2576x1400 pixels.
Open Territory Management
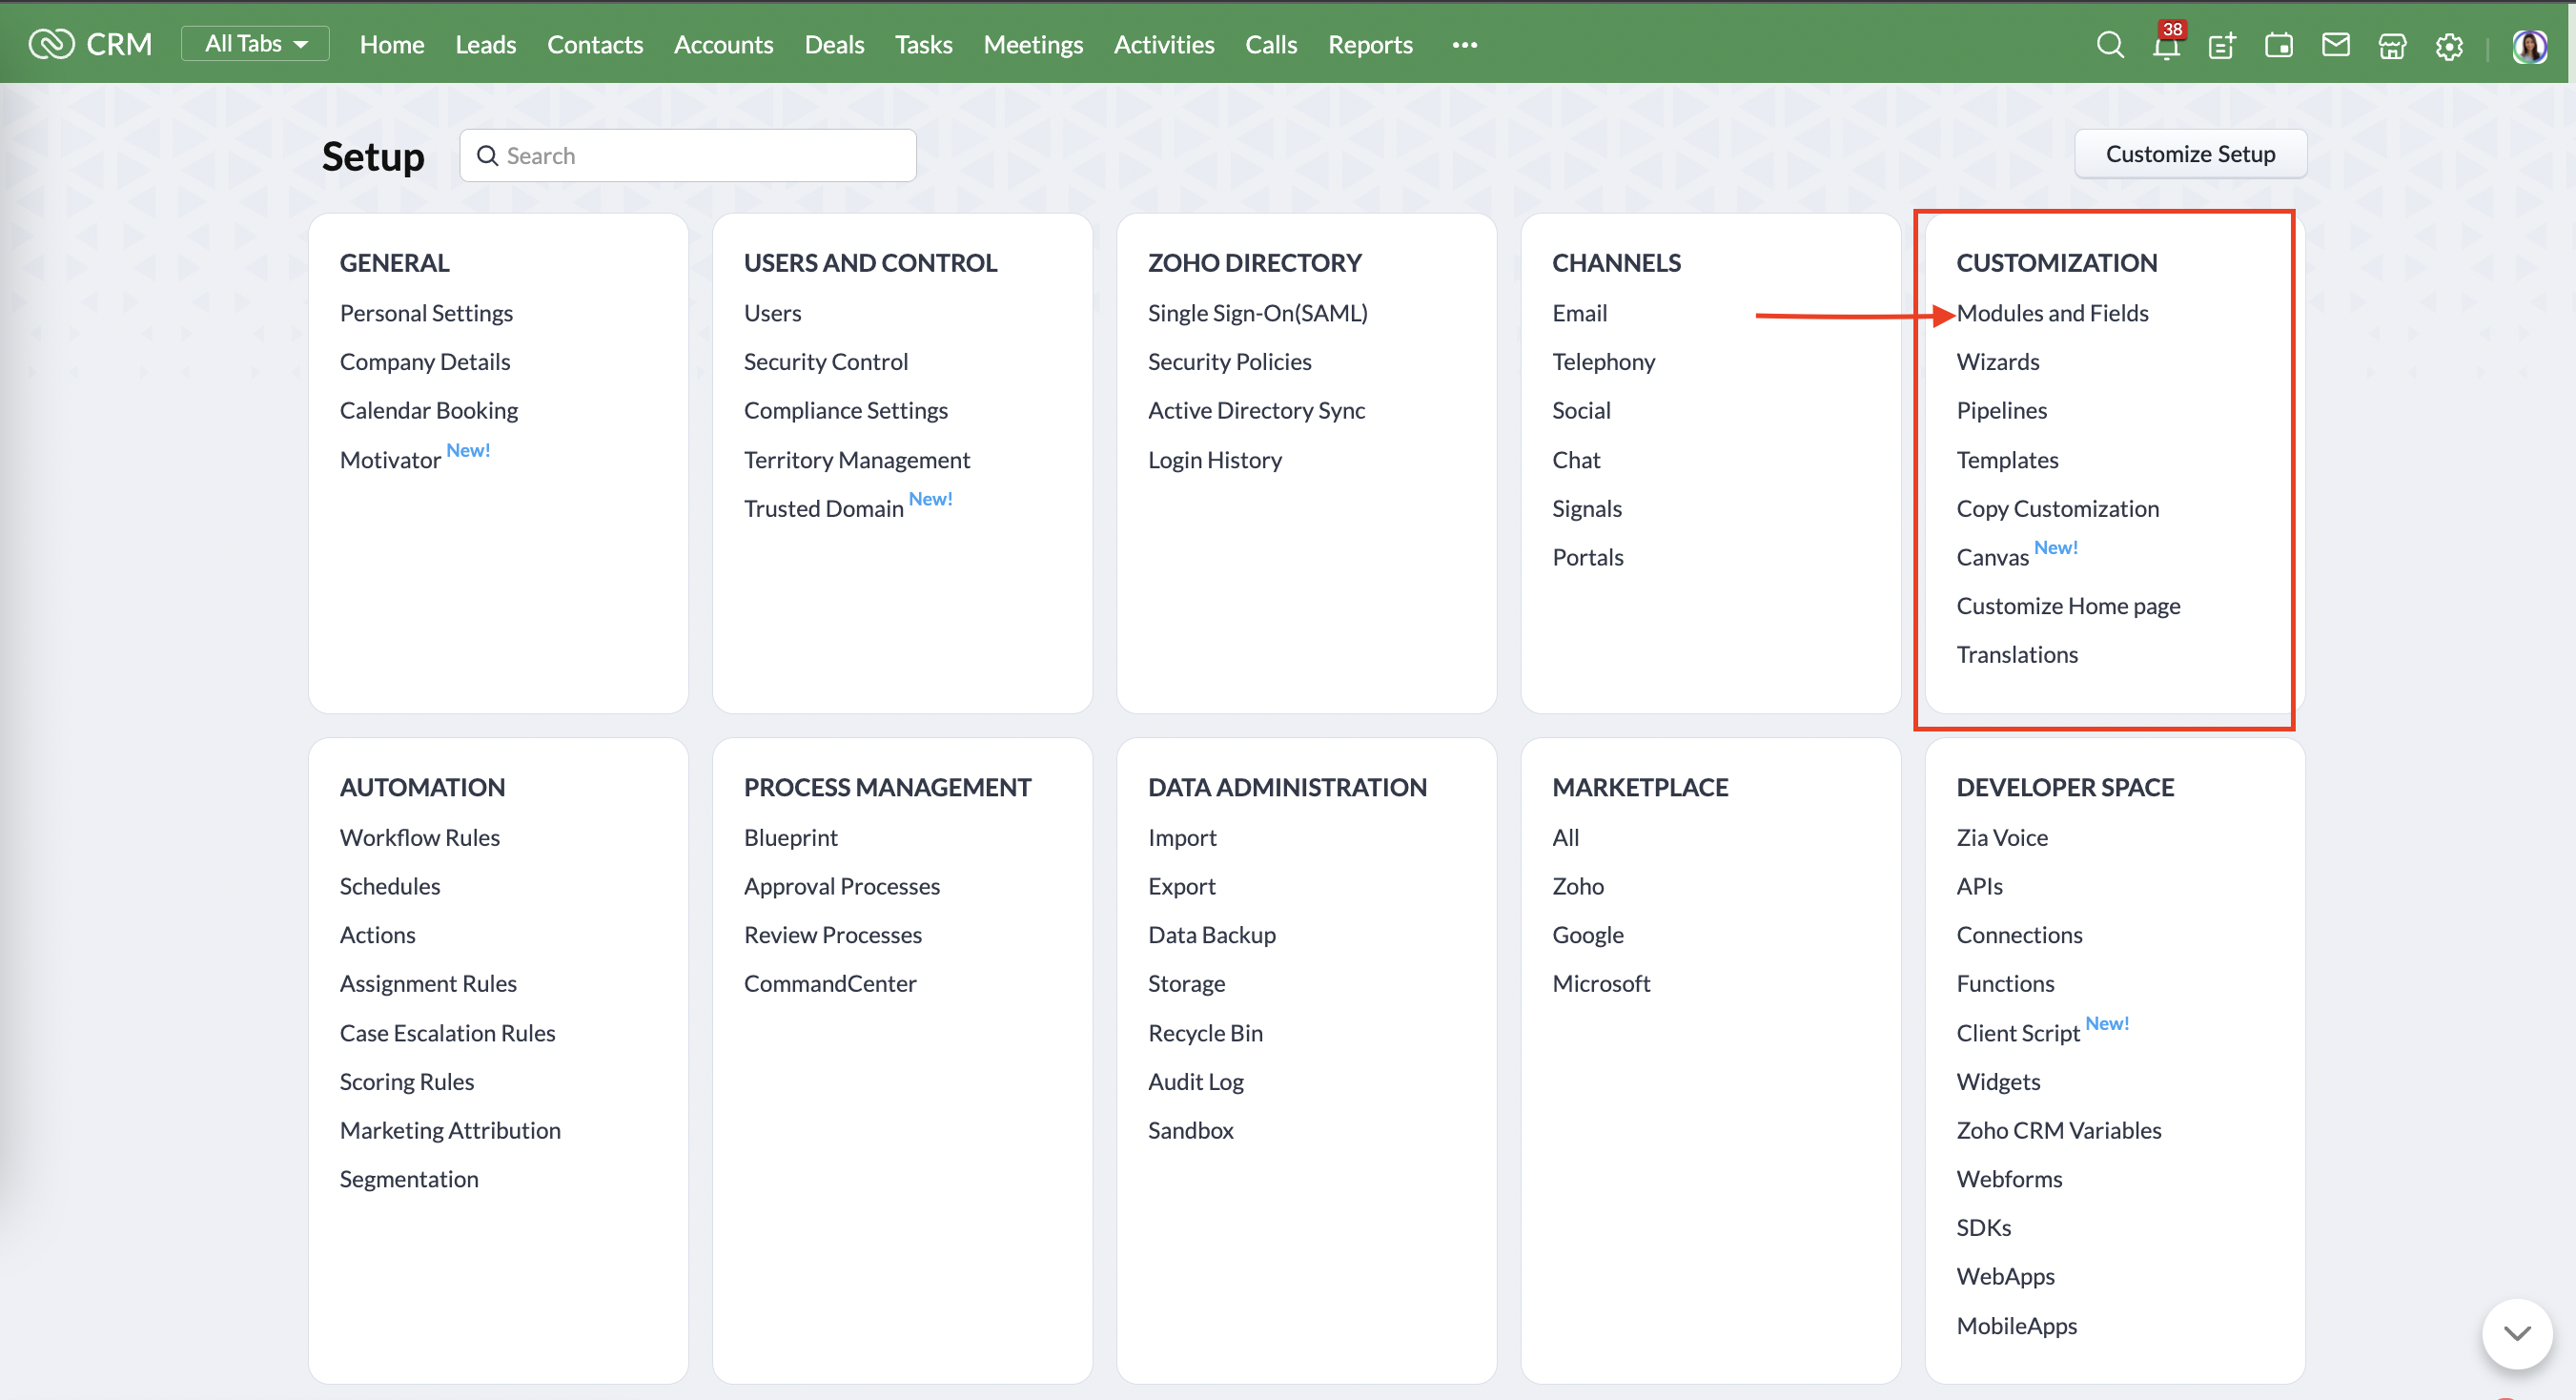[x=857, y=459]
